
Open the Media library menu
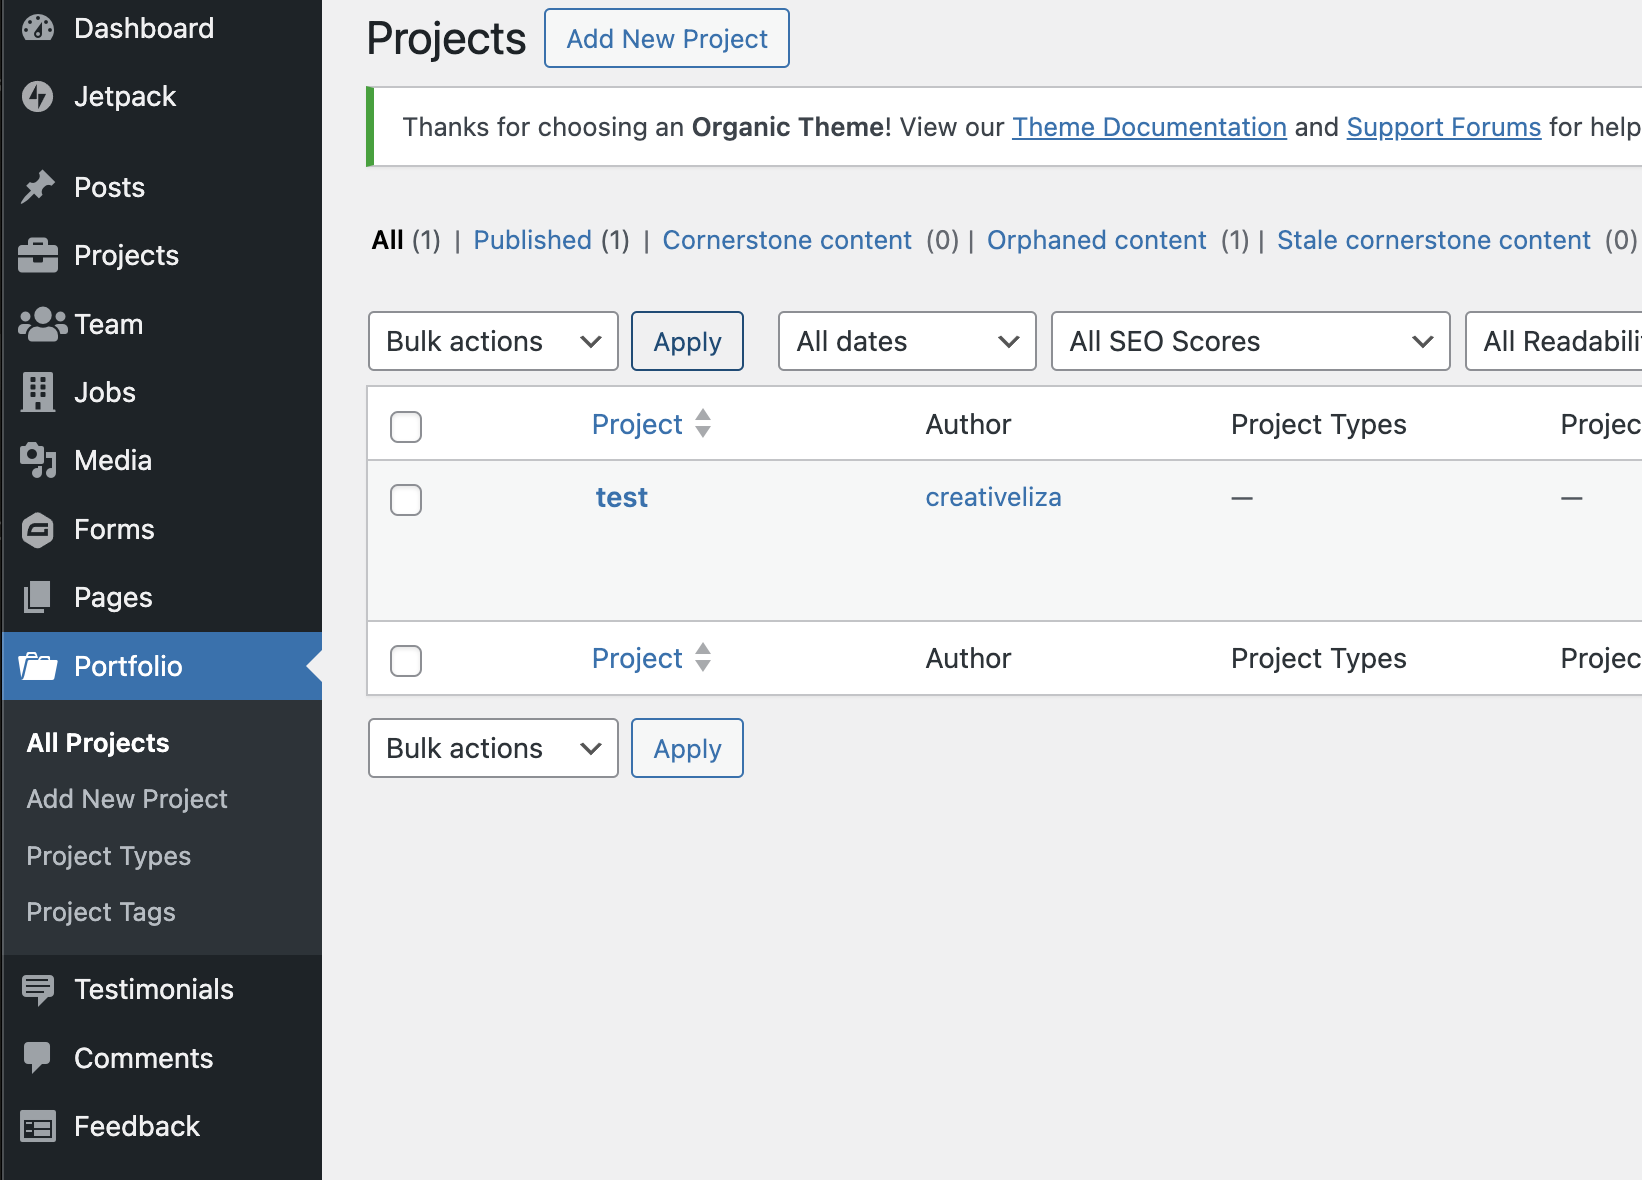point(113,460)
